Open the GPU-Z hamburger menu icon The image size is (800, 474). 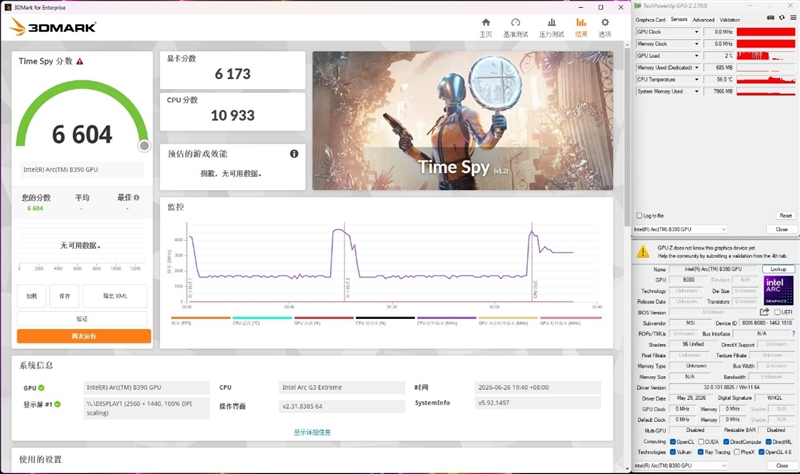793,18
